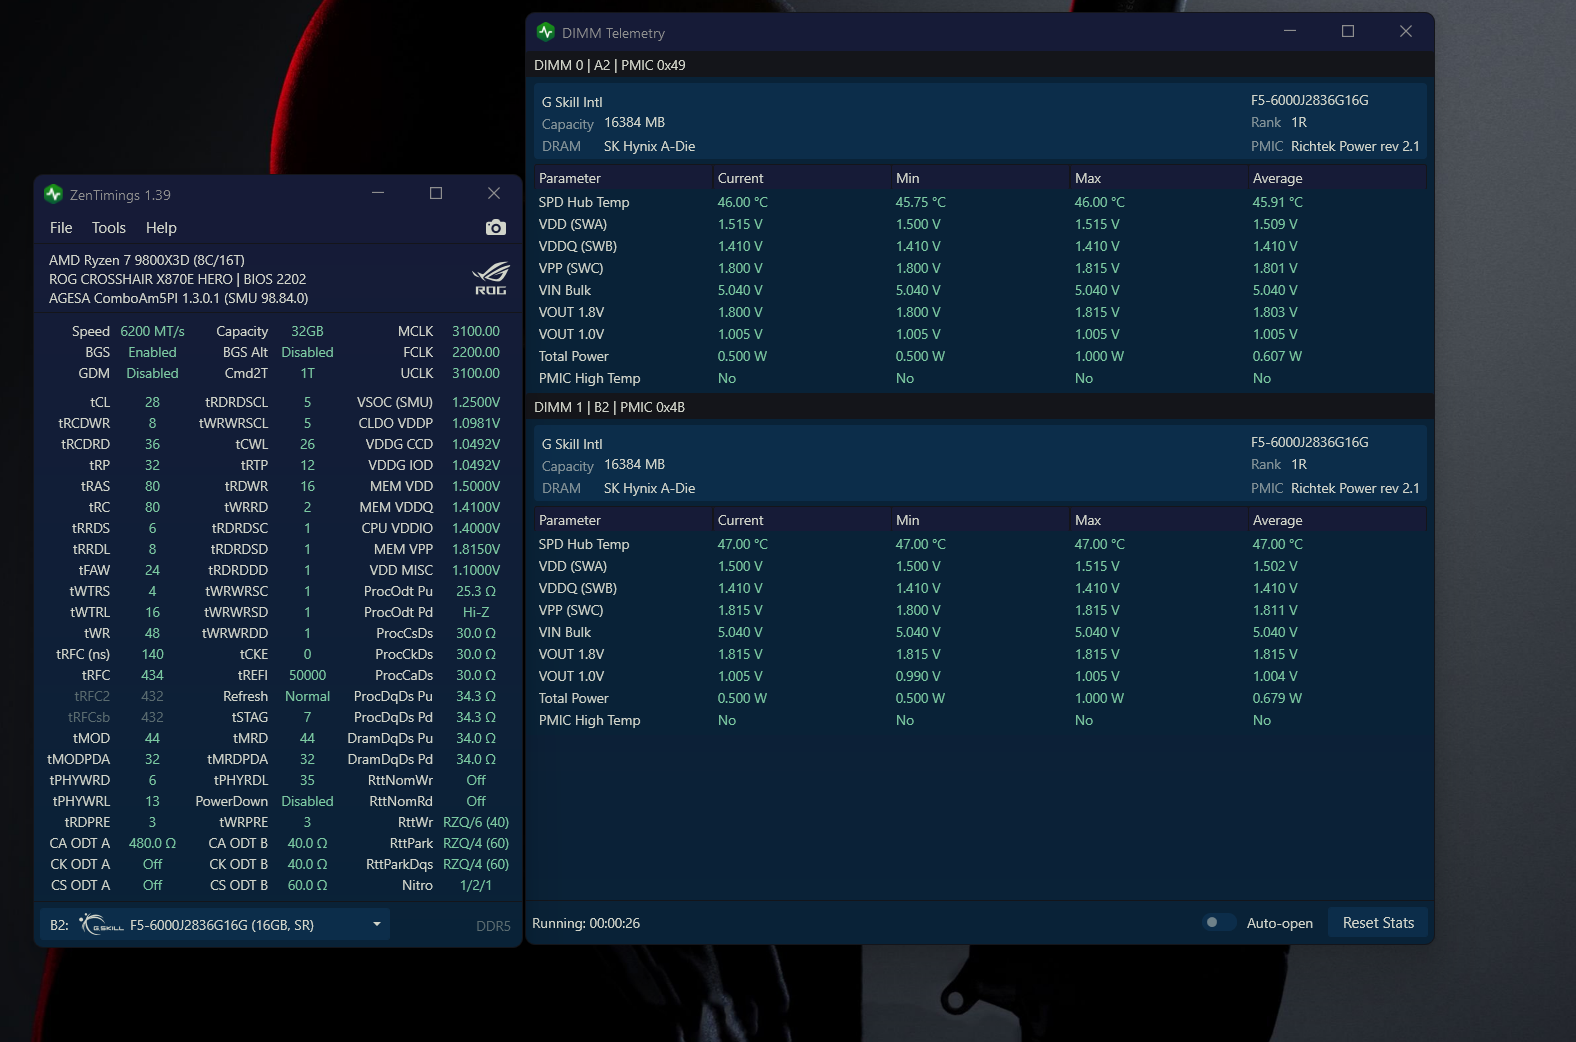This screenshot has width=1576, height=1042.
Task: Click the VSOC (SMU) value 1.2500V
Action: pos(476,402)
